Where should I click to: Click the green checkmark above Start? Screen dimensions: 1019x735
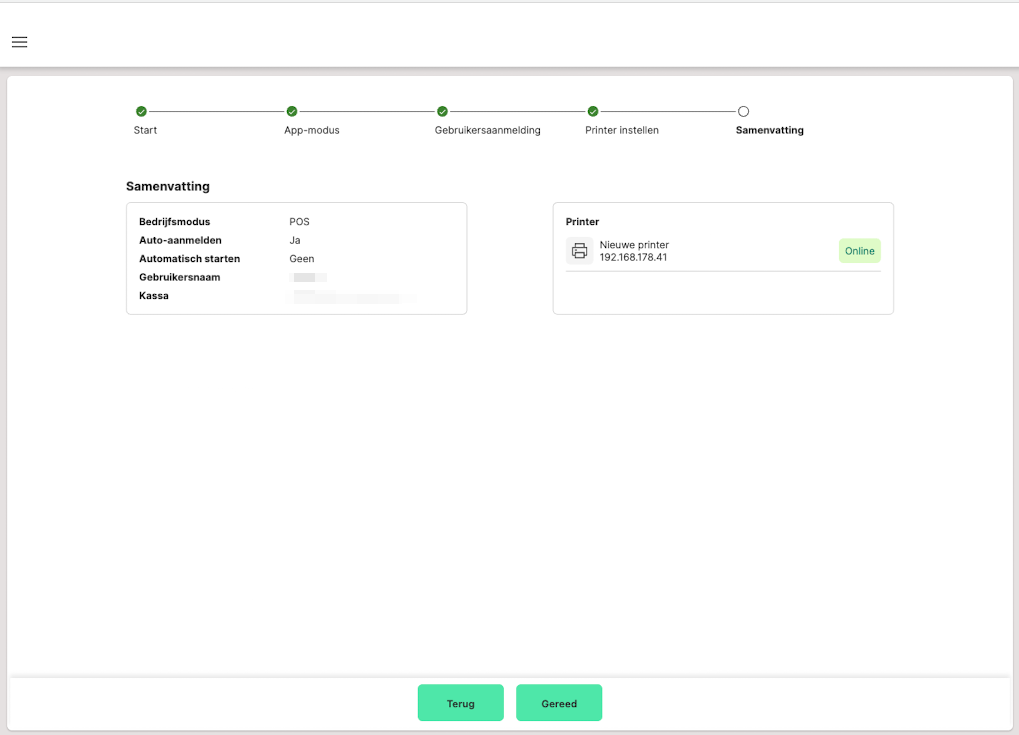pos(141,112)
